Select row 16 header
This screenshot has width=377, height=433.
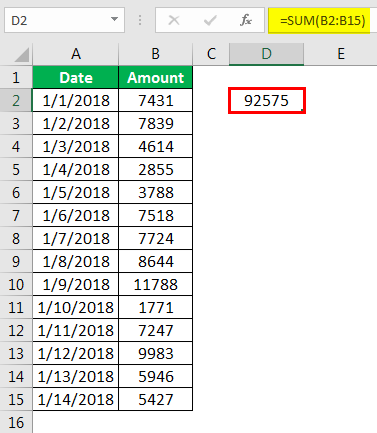click(x=16, y=422)
